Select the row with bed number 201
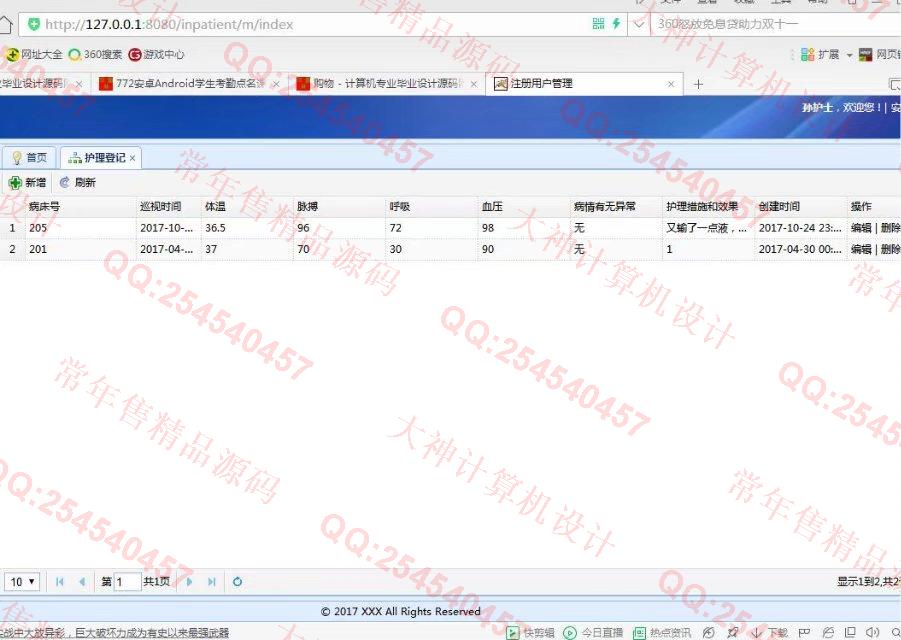The width and height of the screenshot is (901, 640). click(x=450, y=249)
